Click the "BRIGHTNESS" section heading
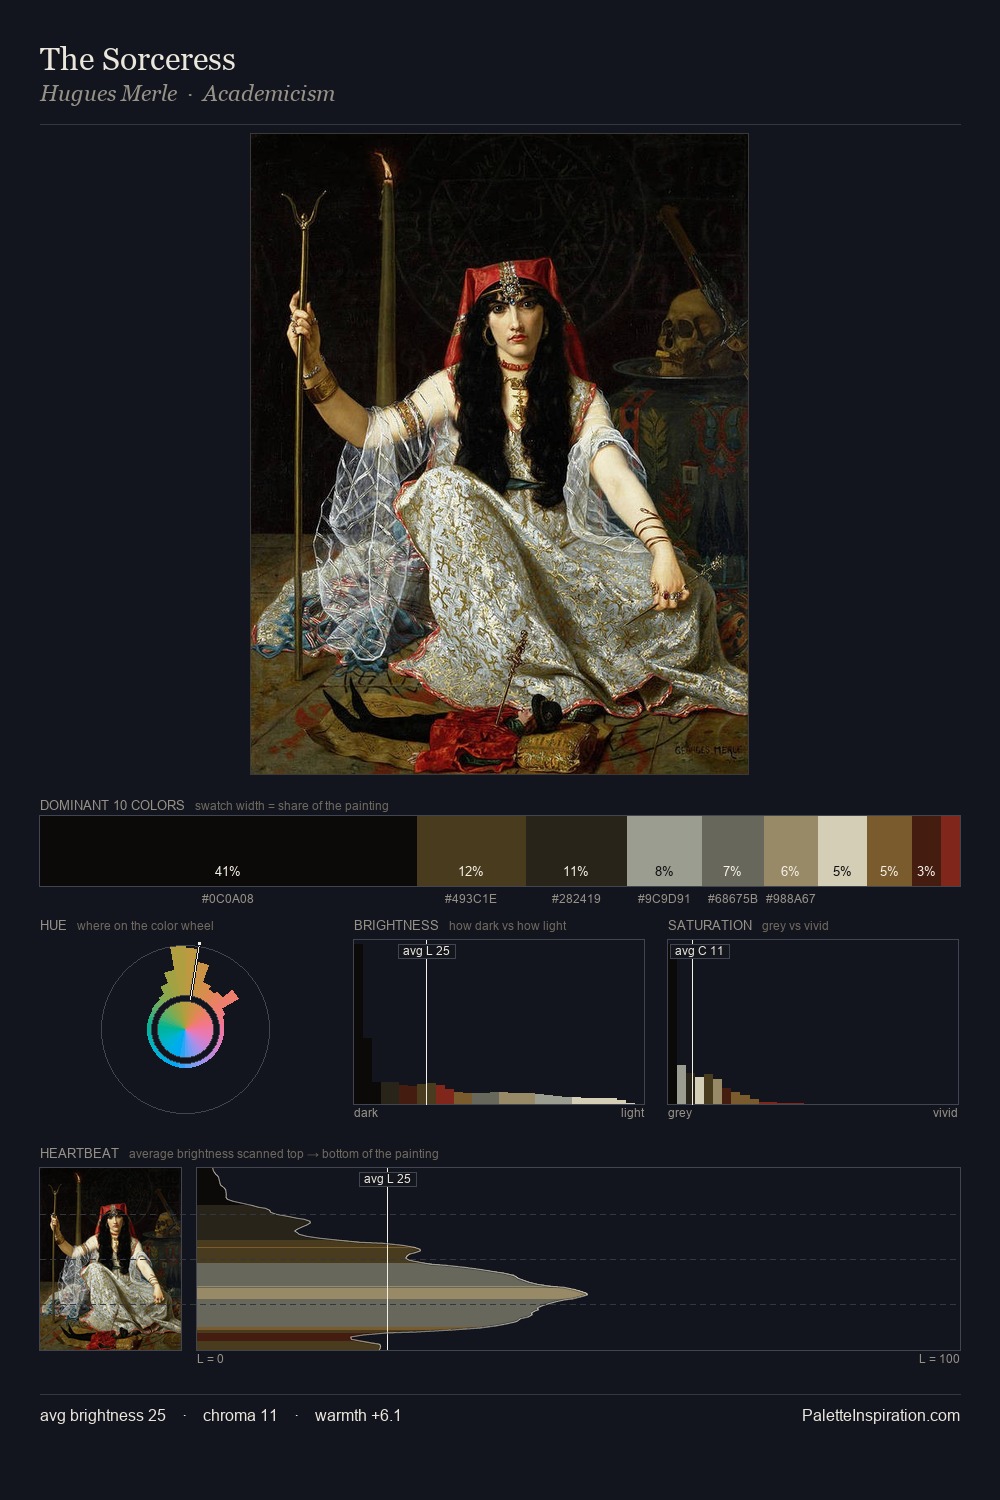This screenshot has width=1000, height=1500. pos(396,925)
